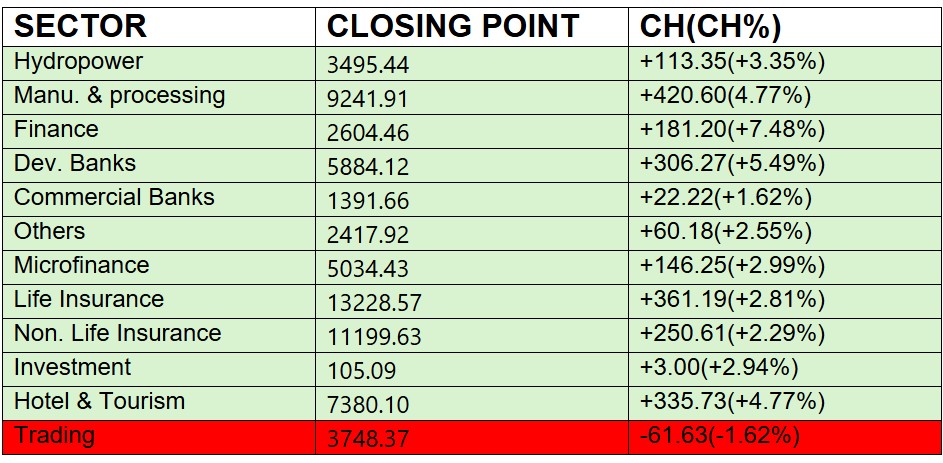Click the CLOSING POINT column header

pyautogui.click(x=453, y=25)
